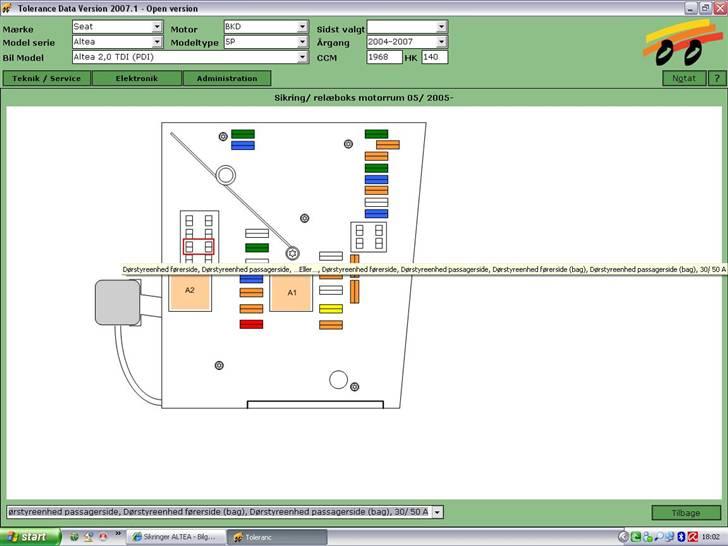This screenshot has width=728, height=546.
Task: Select the yellow fuse in the diagram
Action: pyautogui.click(x=331, y=309)
